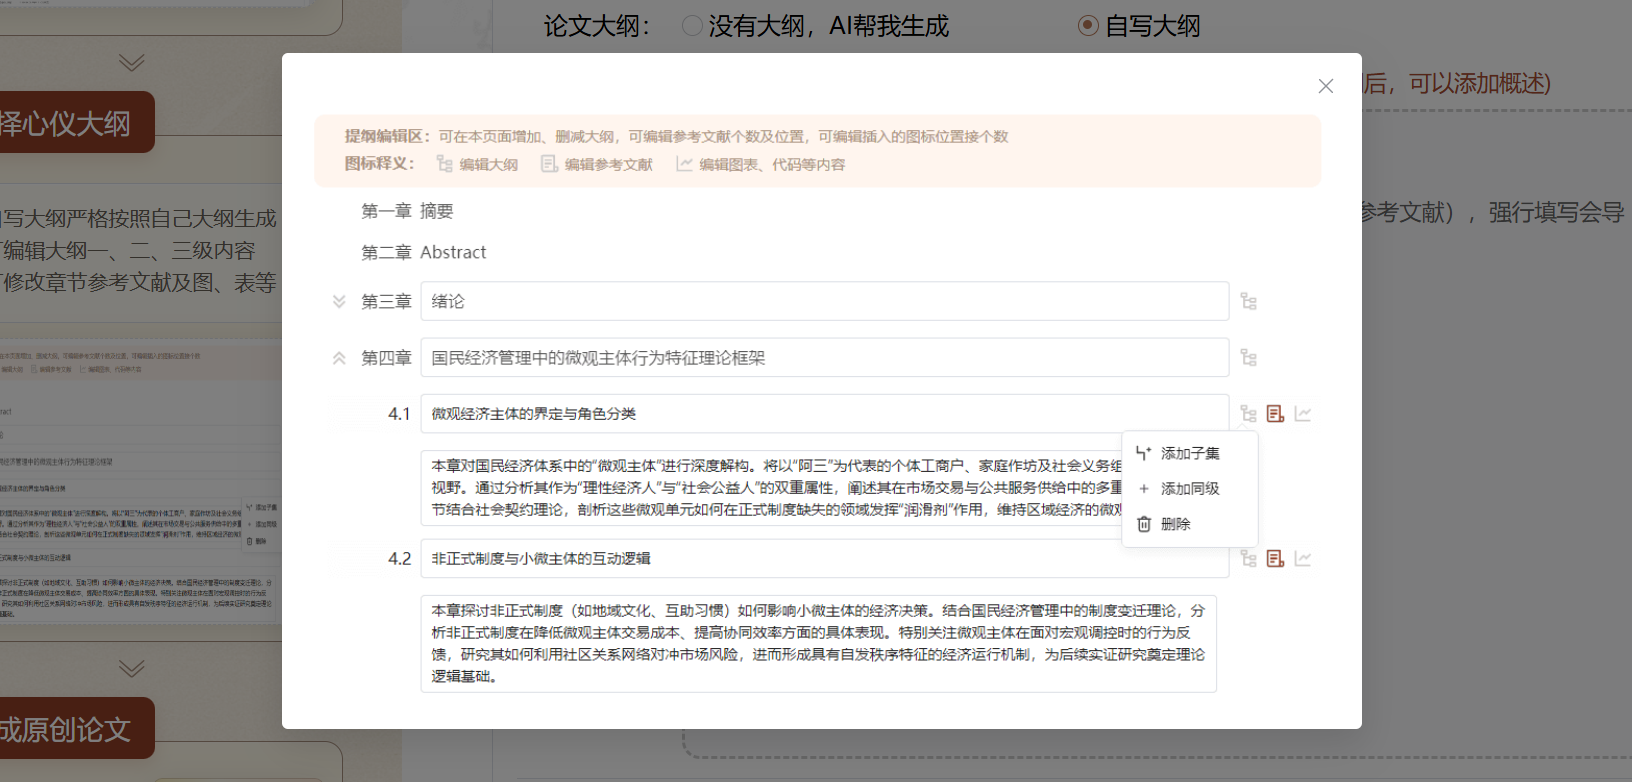Image resolution: width=1632 pixels, height=782 pixels.
Task: Open outline edit icon for chapter three
Action: pos(1249,301)
